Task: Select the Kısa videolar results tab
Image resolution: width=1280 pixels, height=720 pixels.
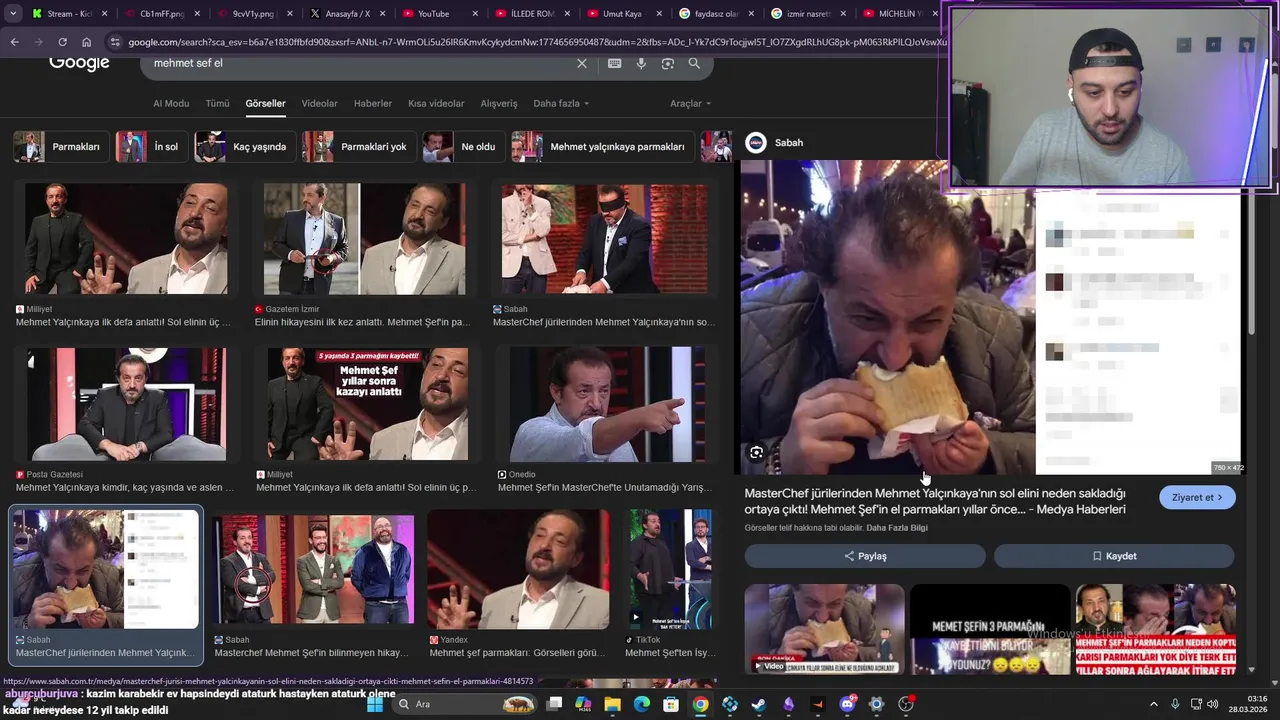Action: pyautogui.click(x=436, y=103)
